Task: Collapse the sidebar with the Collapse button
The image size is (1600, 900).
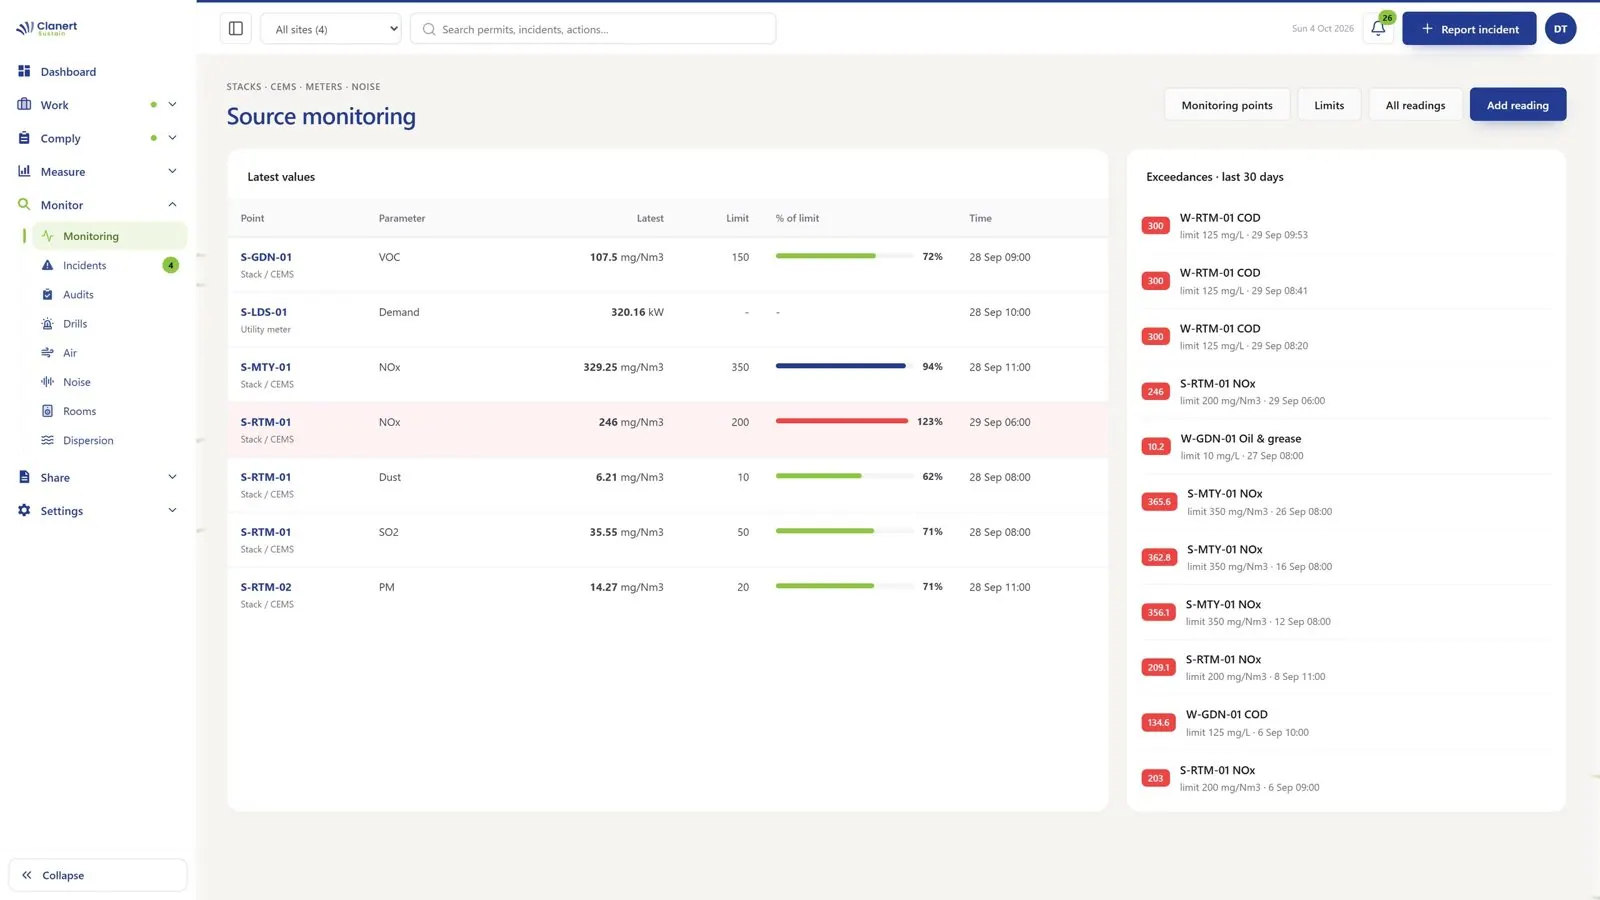Action: 98,875
